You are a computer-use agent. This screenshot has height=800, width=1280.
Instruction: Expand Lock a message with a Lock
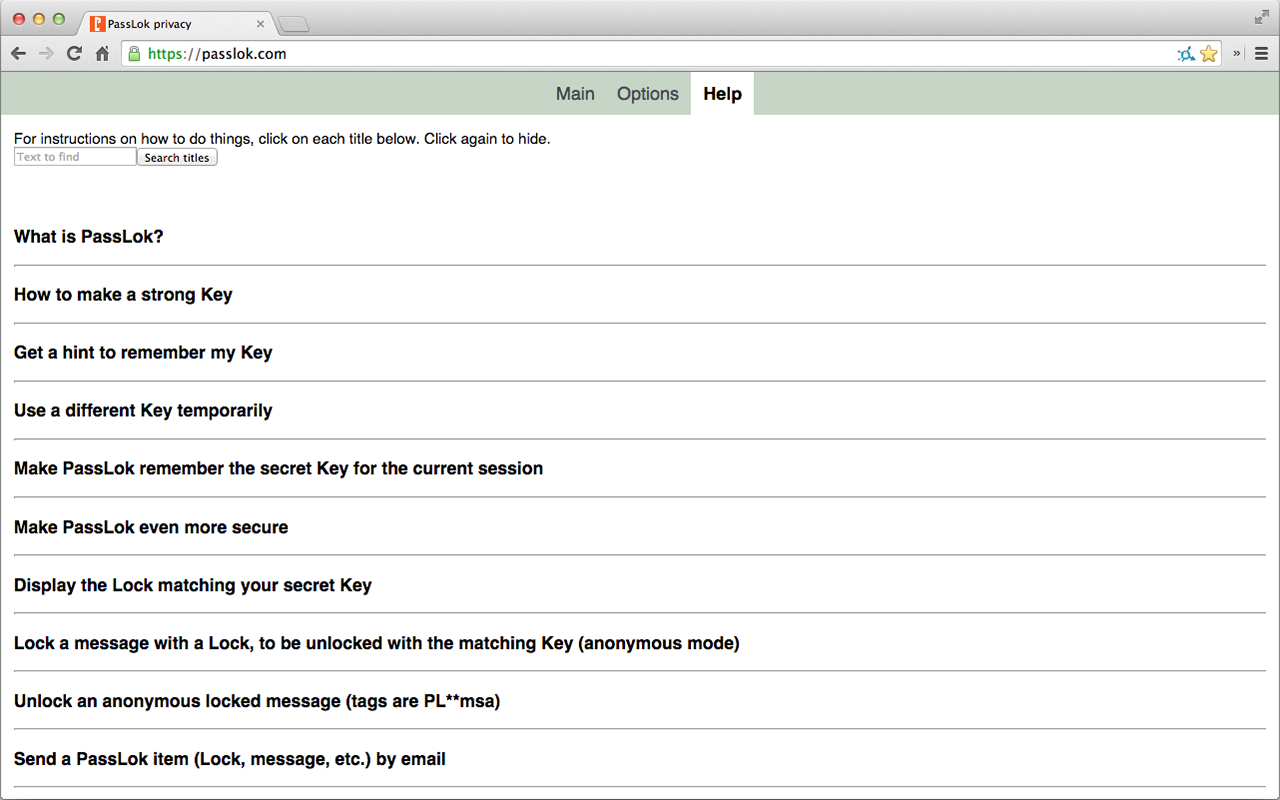[377, 643]
